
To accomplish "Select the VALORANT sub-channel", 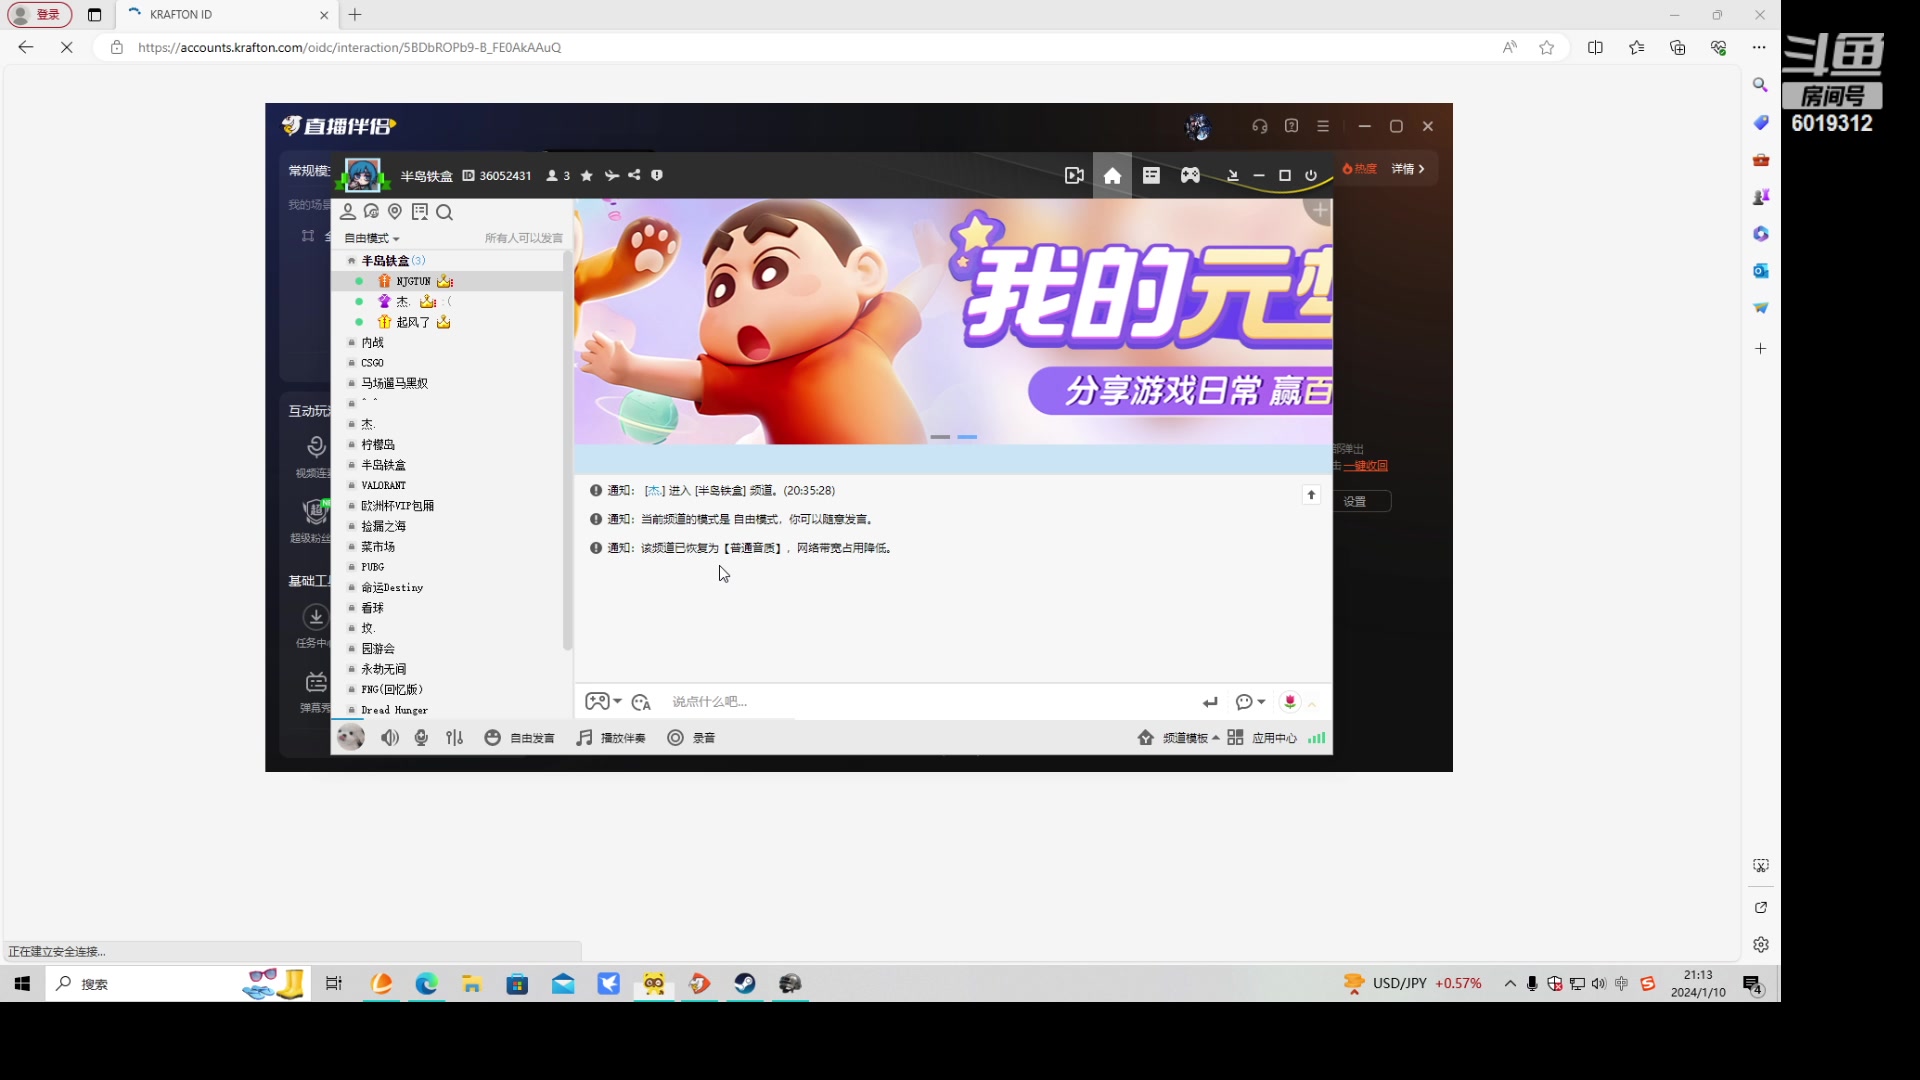I will (x=383, y=485).
